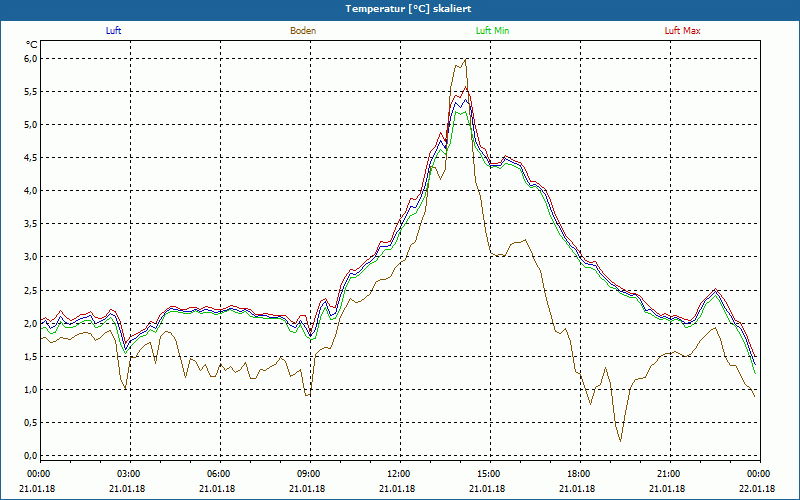Click the '12:00' time axis label

pos(398,474)
